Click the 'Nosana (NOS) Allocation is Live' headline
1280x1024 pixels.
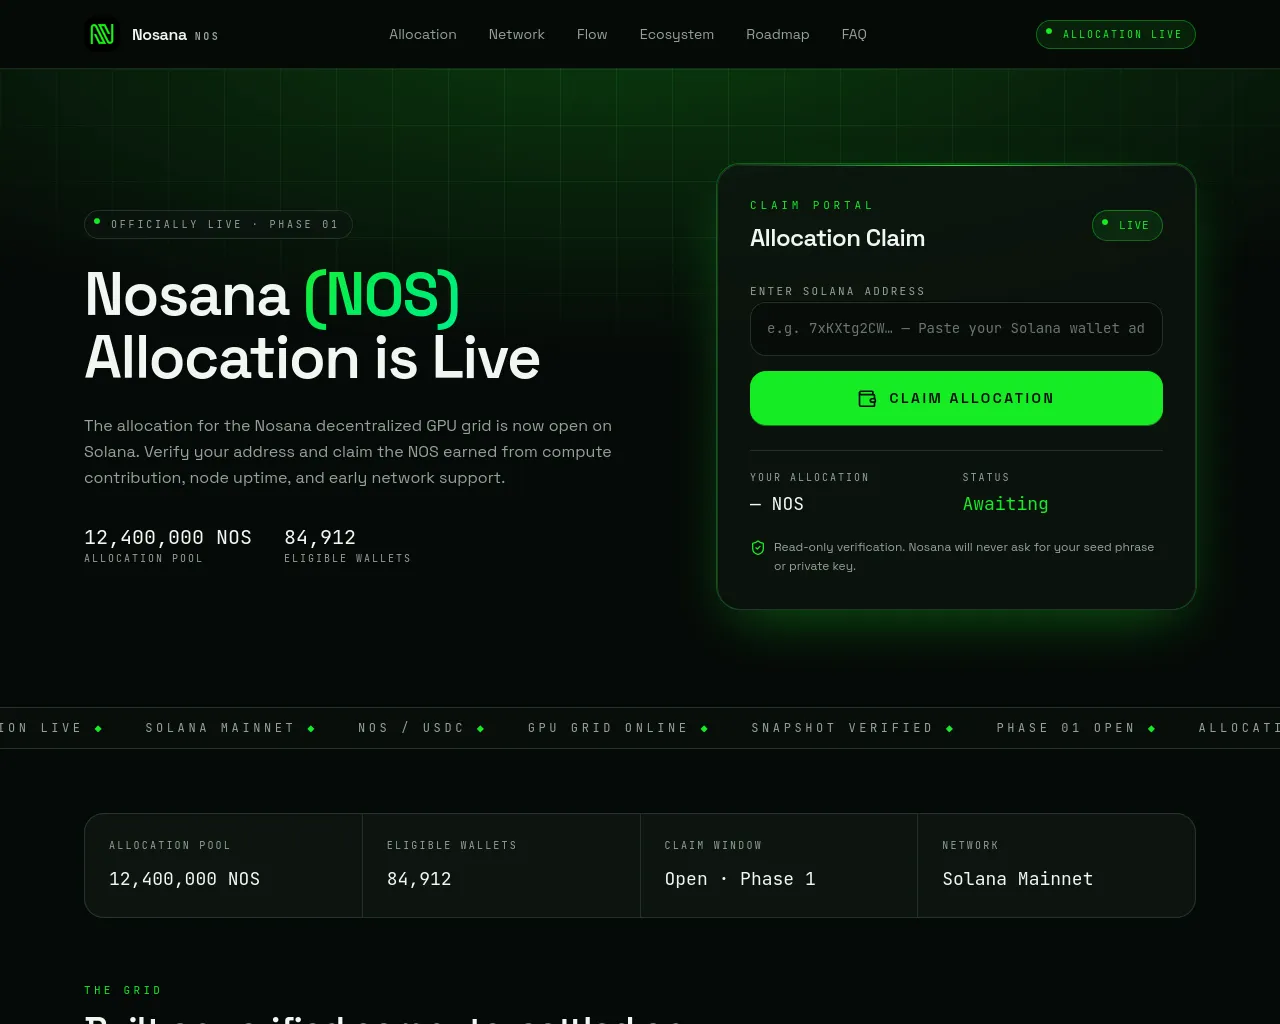(x=312, y=326)
